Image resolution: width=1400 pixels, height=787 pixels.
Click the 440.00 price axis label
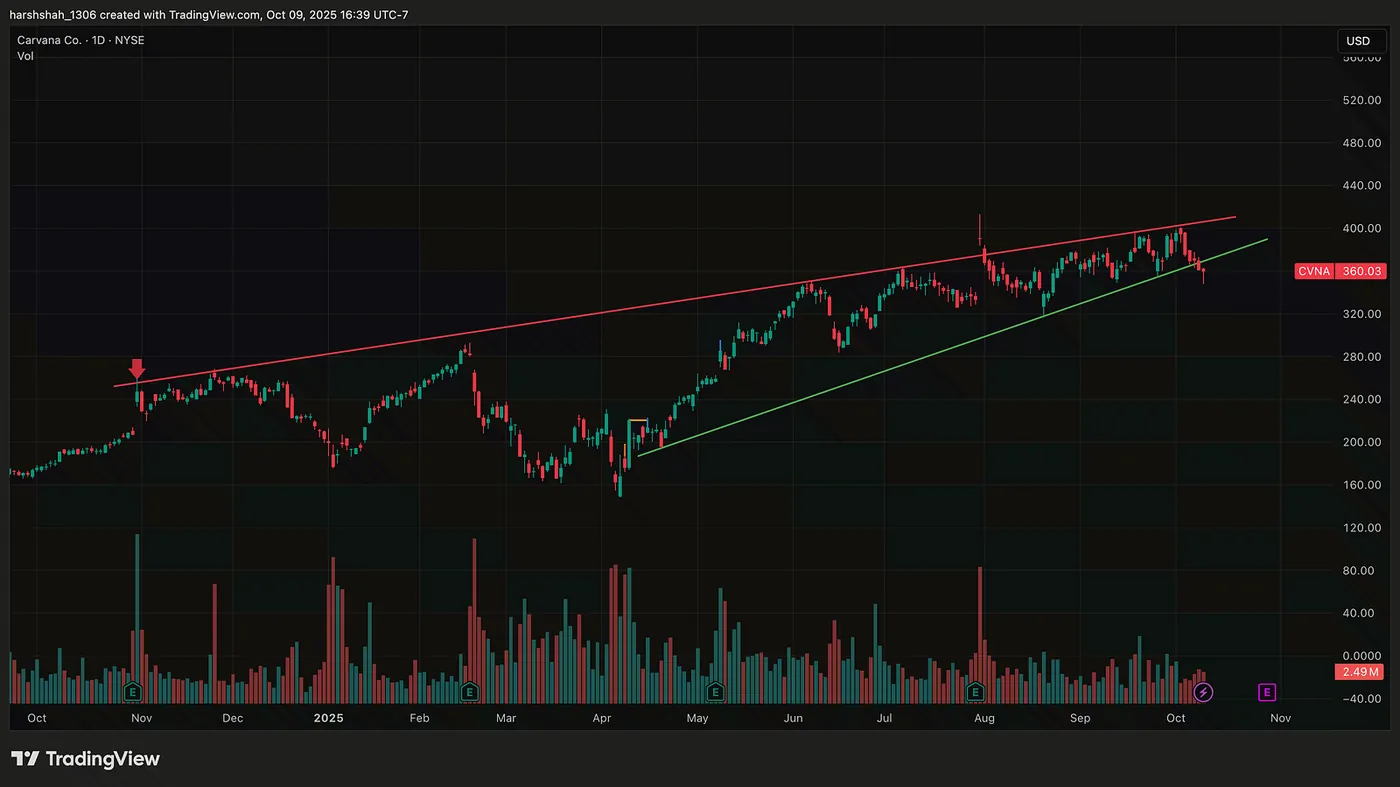pos(1362,186)
